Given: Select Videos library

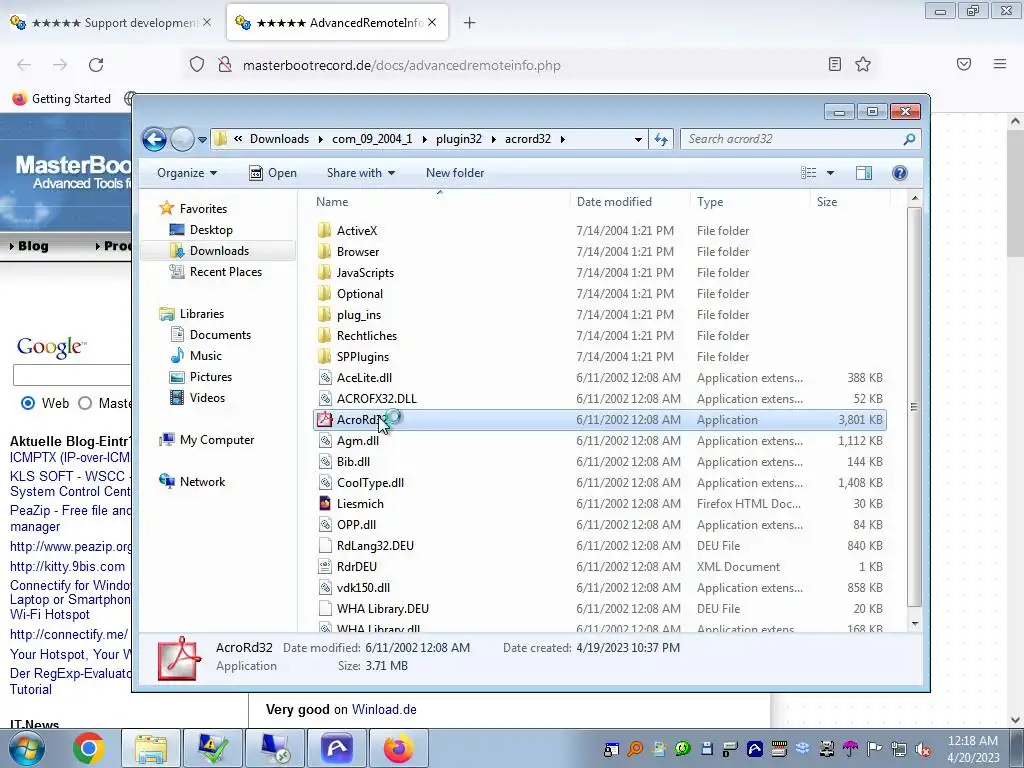Looking at the screenshot, I should click(x=207, y=397).
